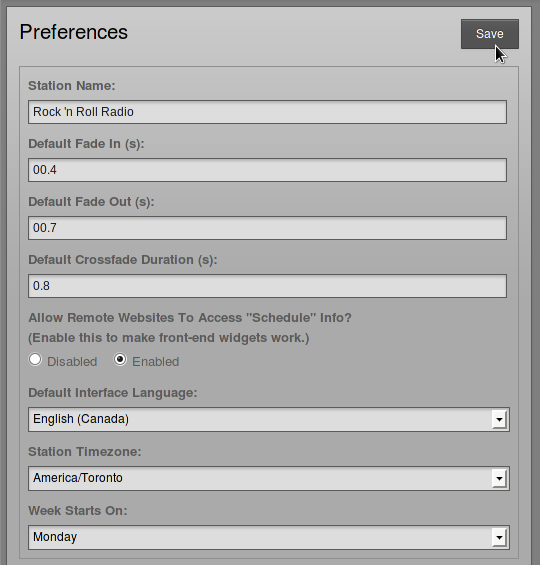Click the arrow icon on Default Interface Language
This screenshot has height=565, width=540.
click(499, 419)
